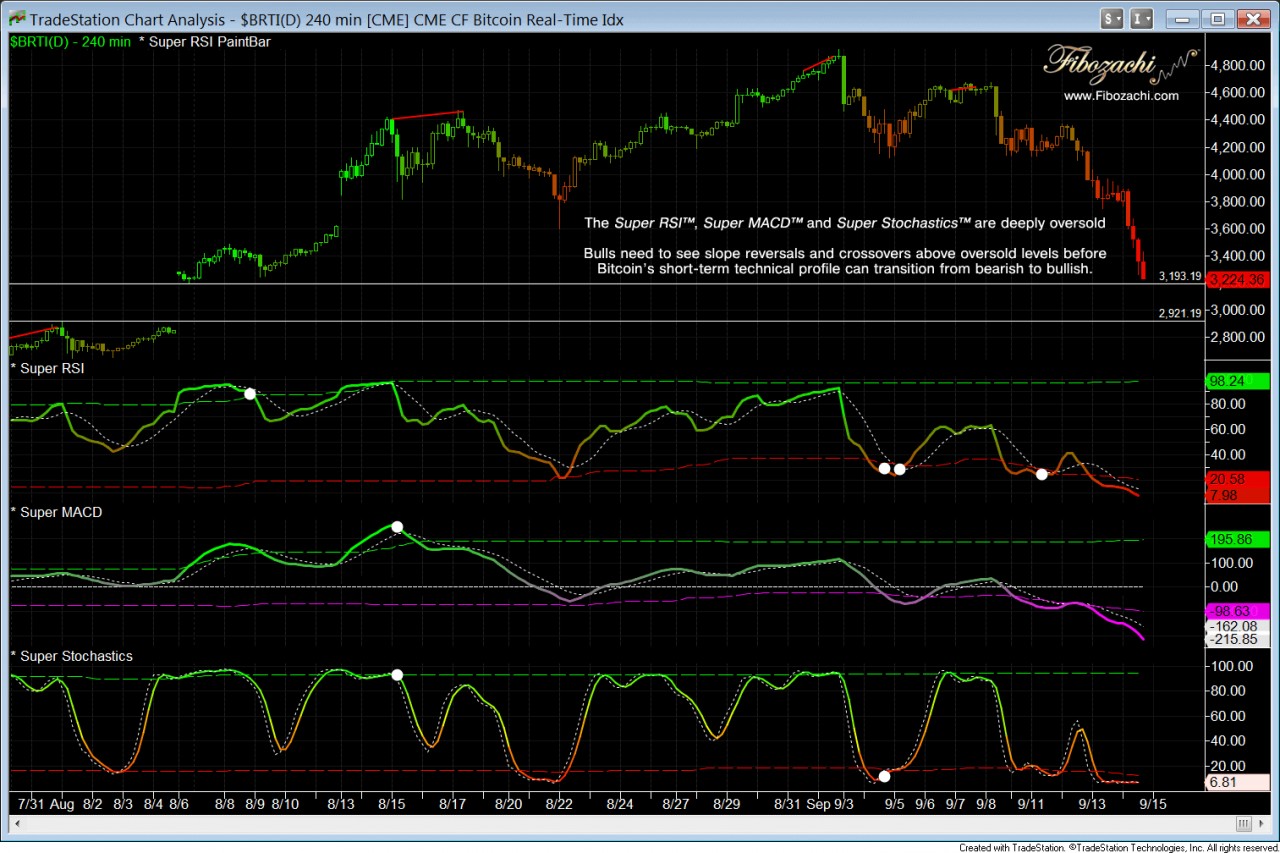This screenshot has width=1280, height=853.
Task: Click the -215.85 MACD value tag
Action: (1238, 640)
